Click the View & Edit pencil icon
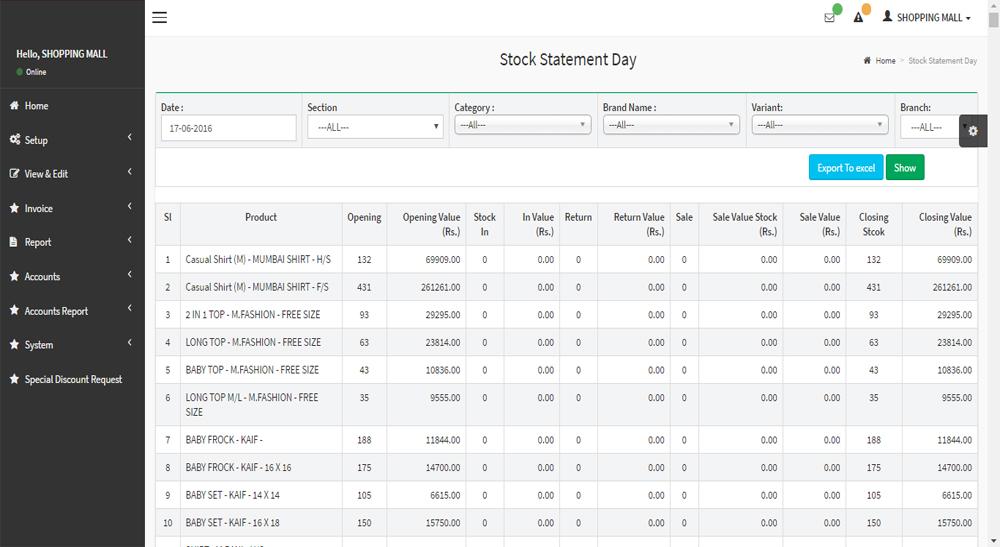This screenshot has height=547, width=1000. (x=14, y=173)
